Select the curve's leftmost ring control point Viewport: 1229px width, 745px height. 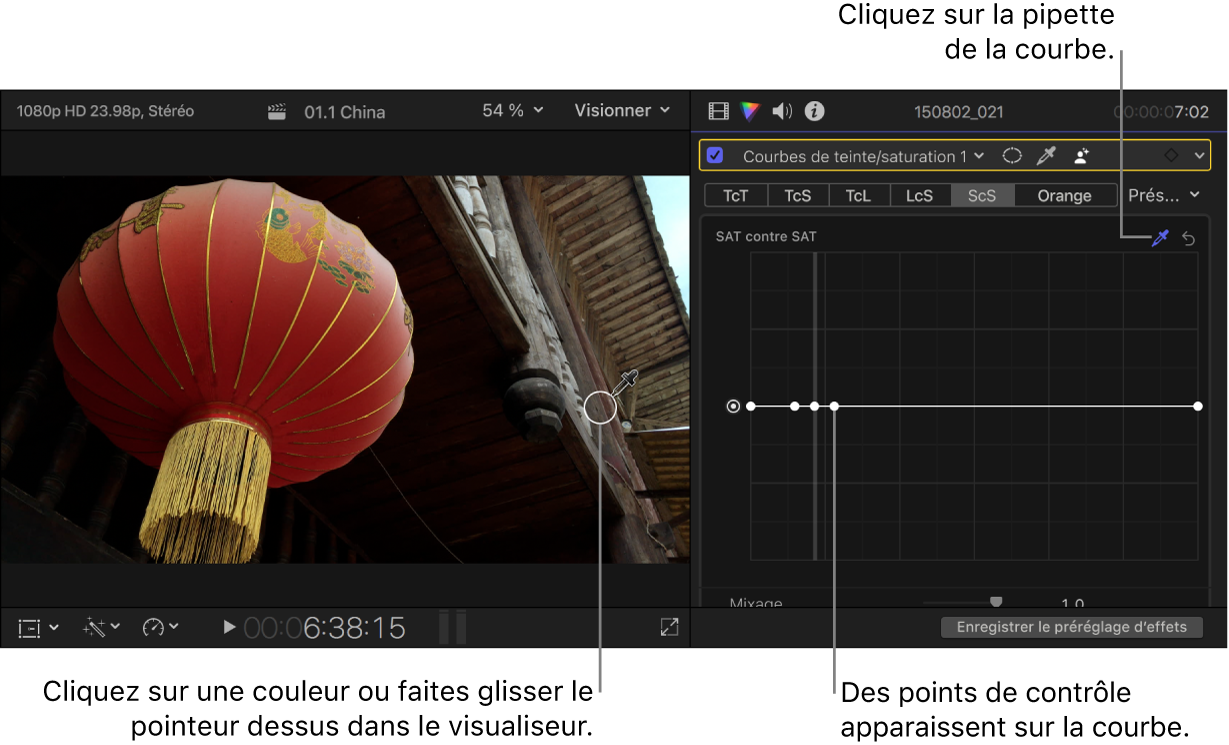tap(734, 407)
